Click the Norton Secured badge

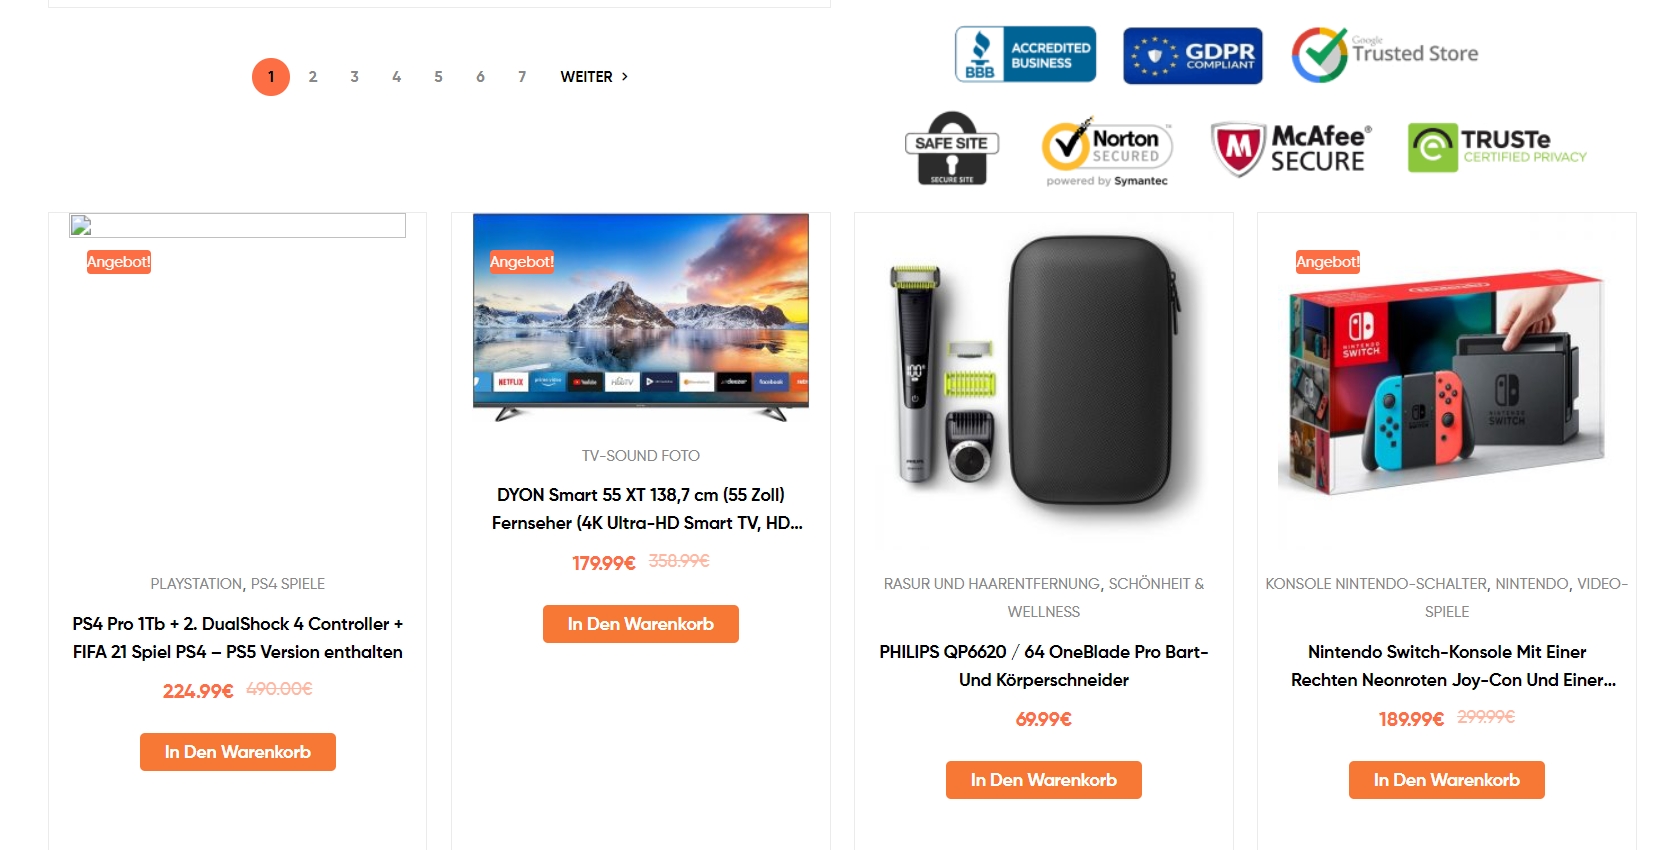[x=1107, y=151]
